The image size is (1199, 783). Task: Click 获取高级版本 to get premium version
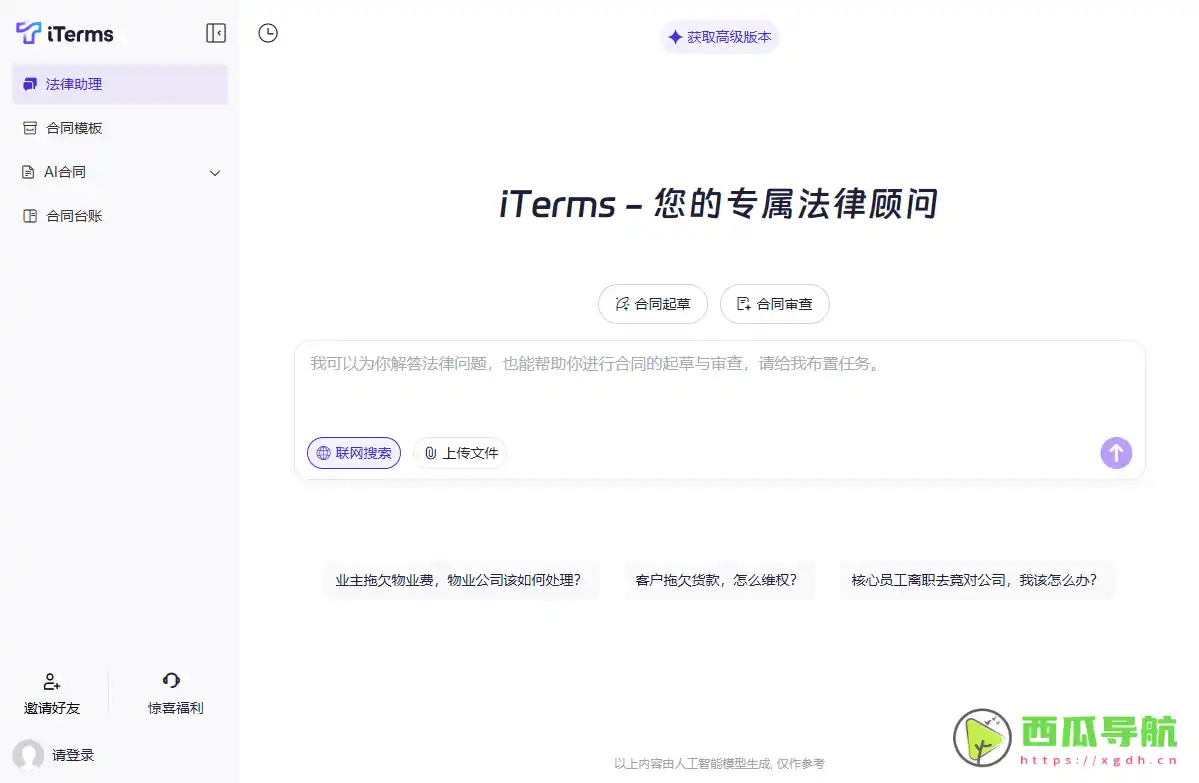pos(719,37)
